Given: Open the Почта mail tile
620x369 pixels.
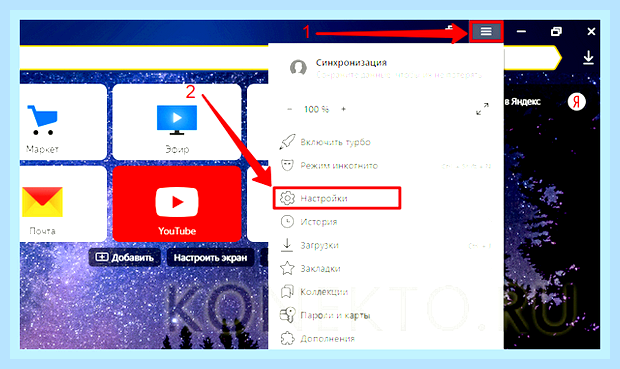Looking at the screenshot, I should click(x=63, y=204).
